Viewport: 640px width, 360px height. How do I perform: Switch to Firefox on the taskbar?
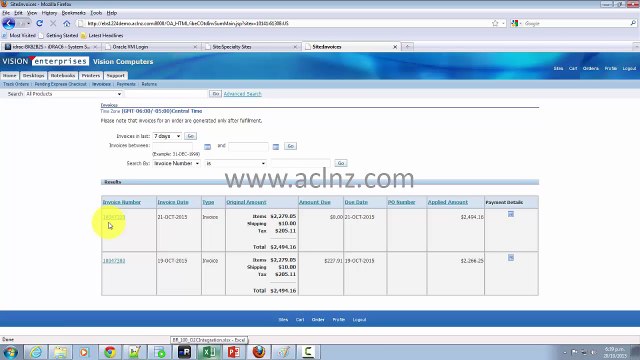tap(259, 352)
